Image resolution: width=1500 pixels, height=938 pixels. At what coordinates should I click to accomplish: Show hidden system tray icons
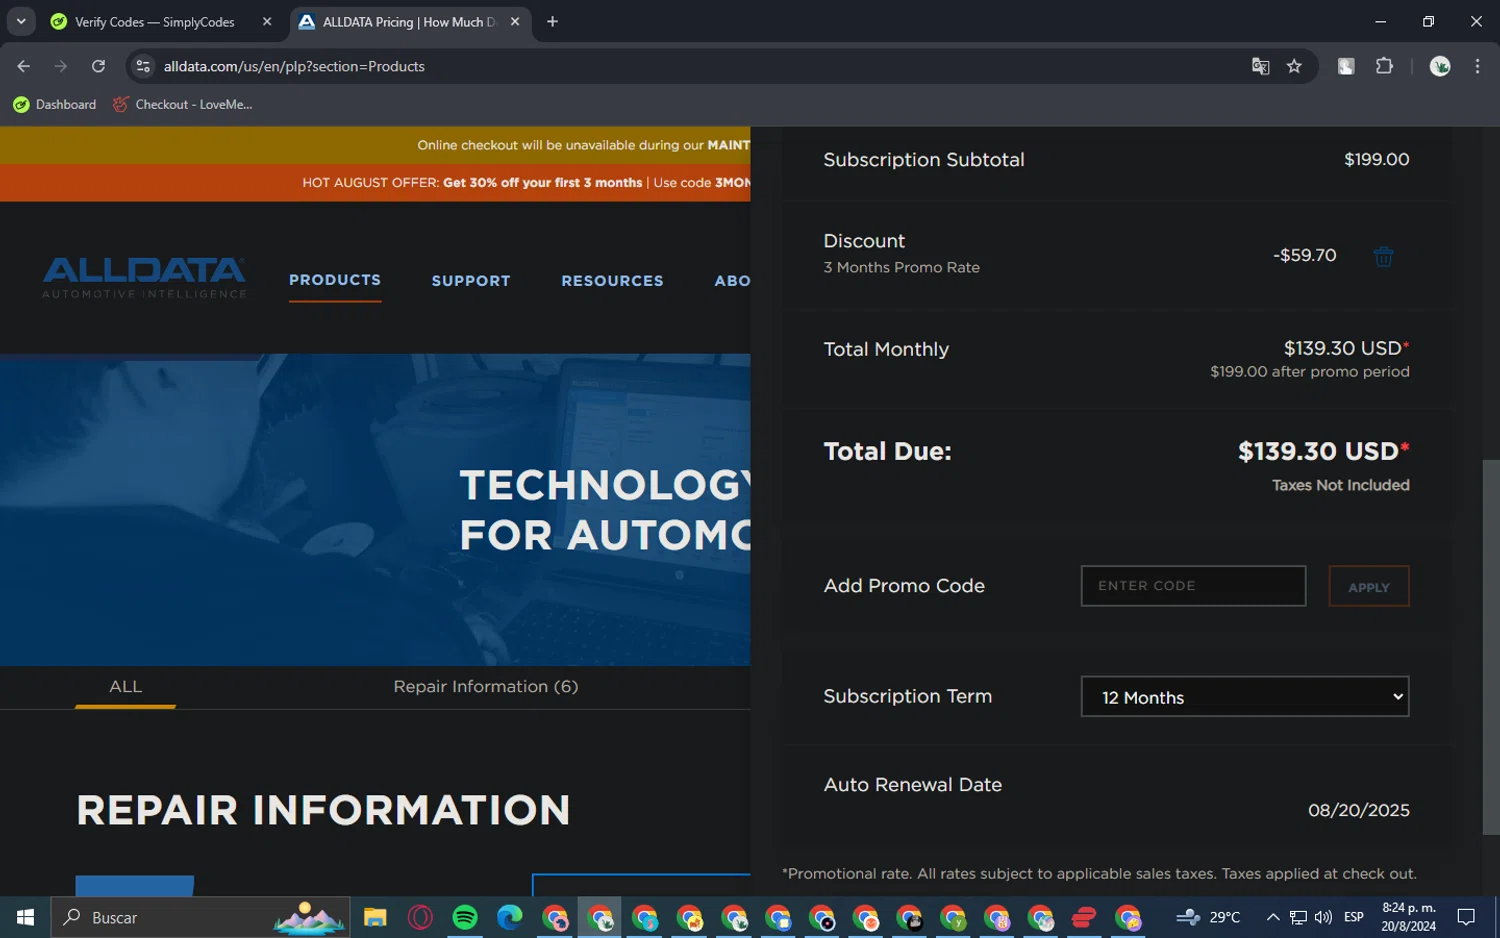click(x=1273, y=917)
